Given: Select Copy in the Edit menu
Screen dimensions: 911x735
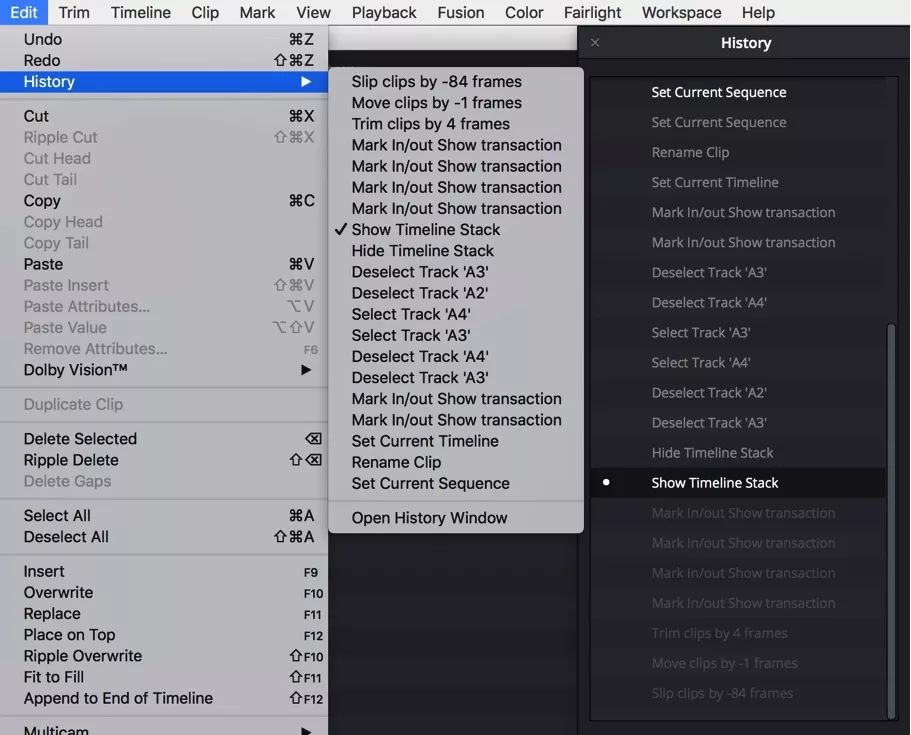Looking at the screenshot, I should click(x=164, y=200).
